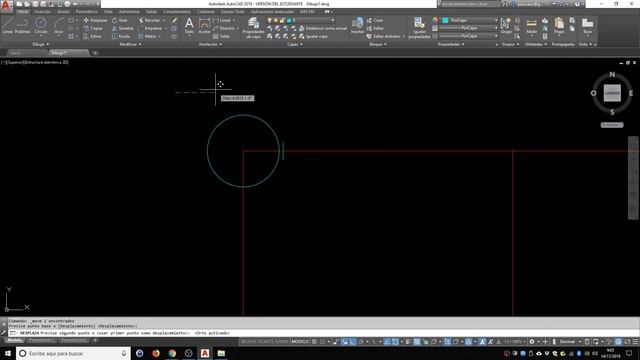The image size is (640, 360).
Task: Toggle the grid display in status bar
Action: tap(314, 342)
